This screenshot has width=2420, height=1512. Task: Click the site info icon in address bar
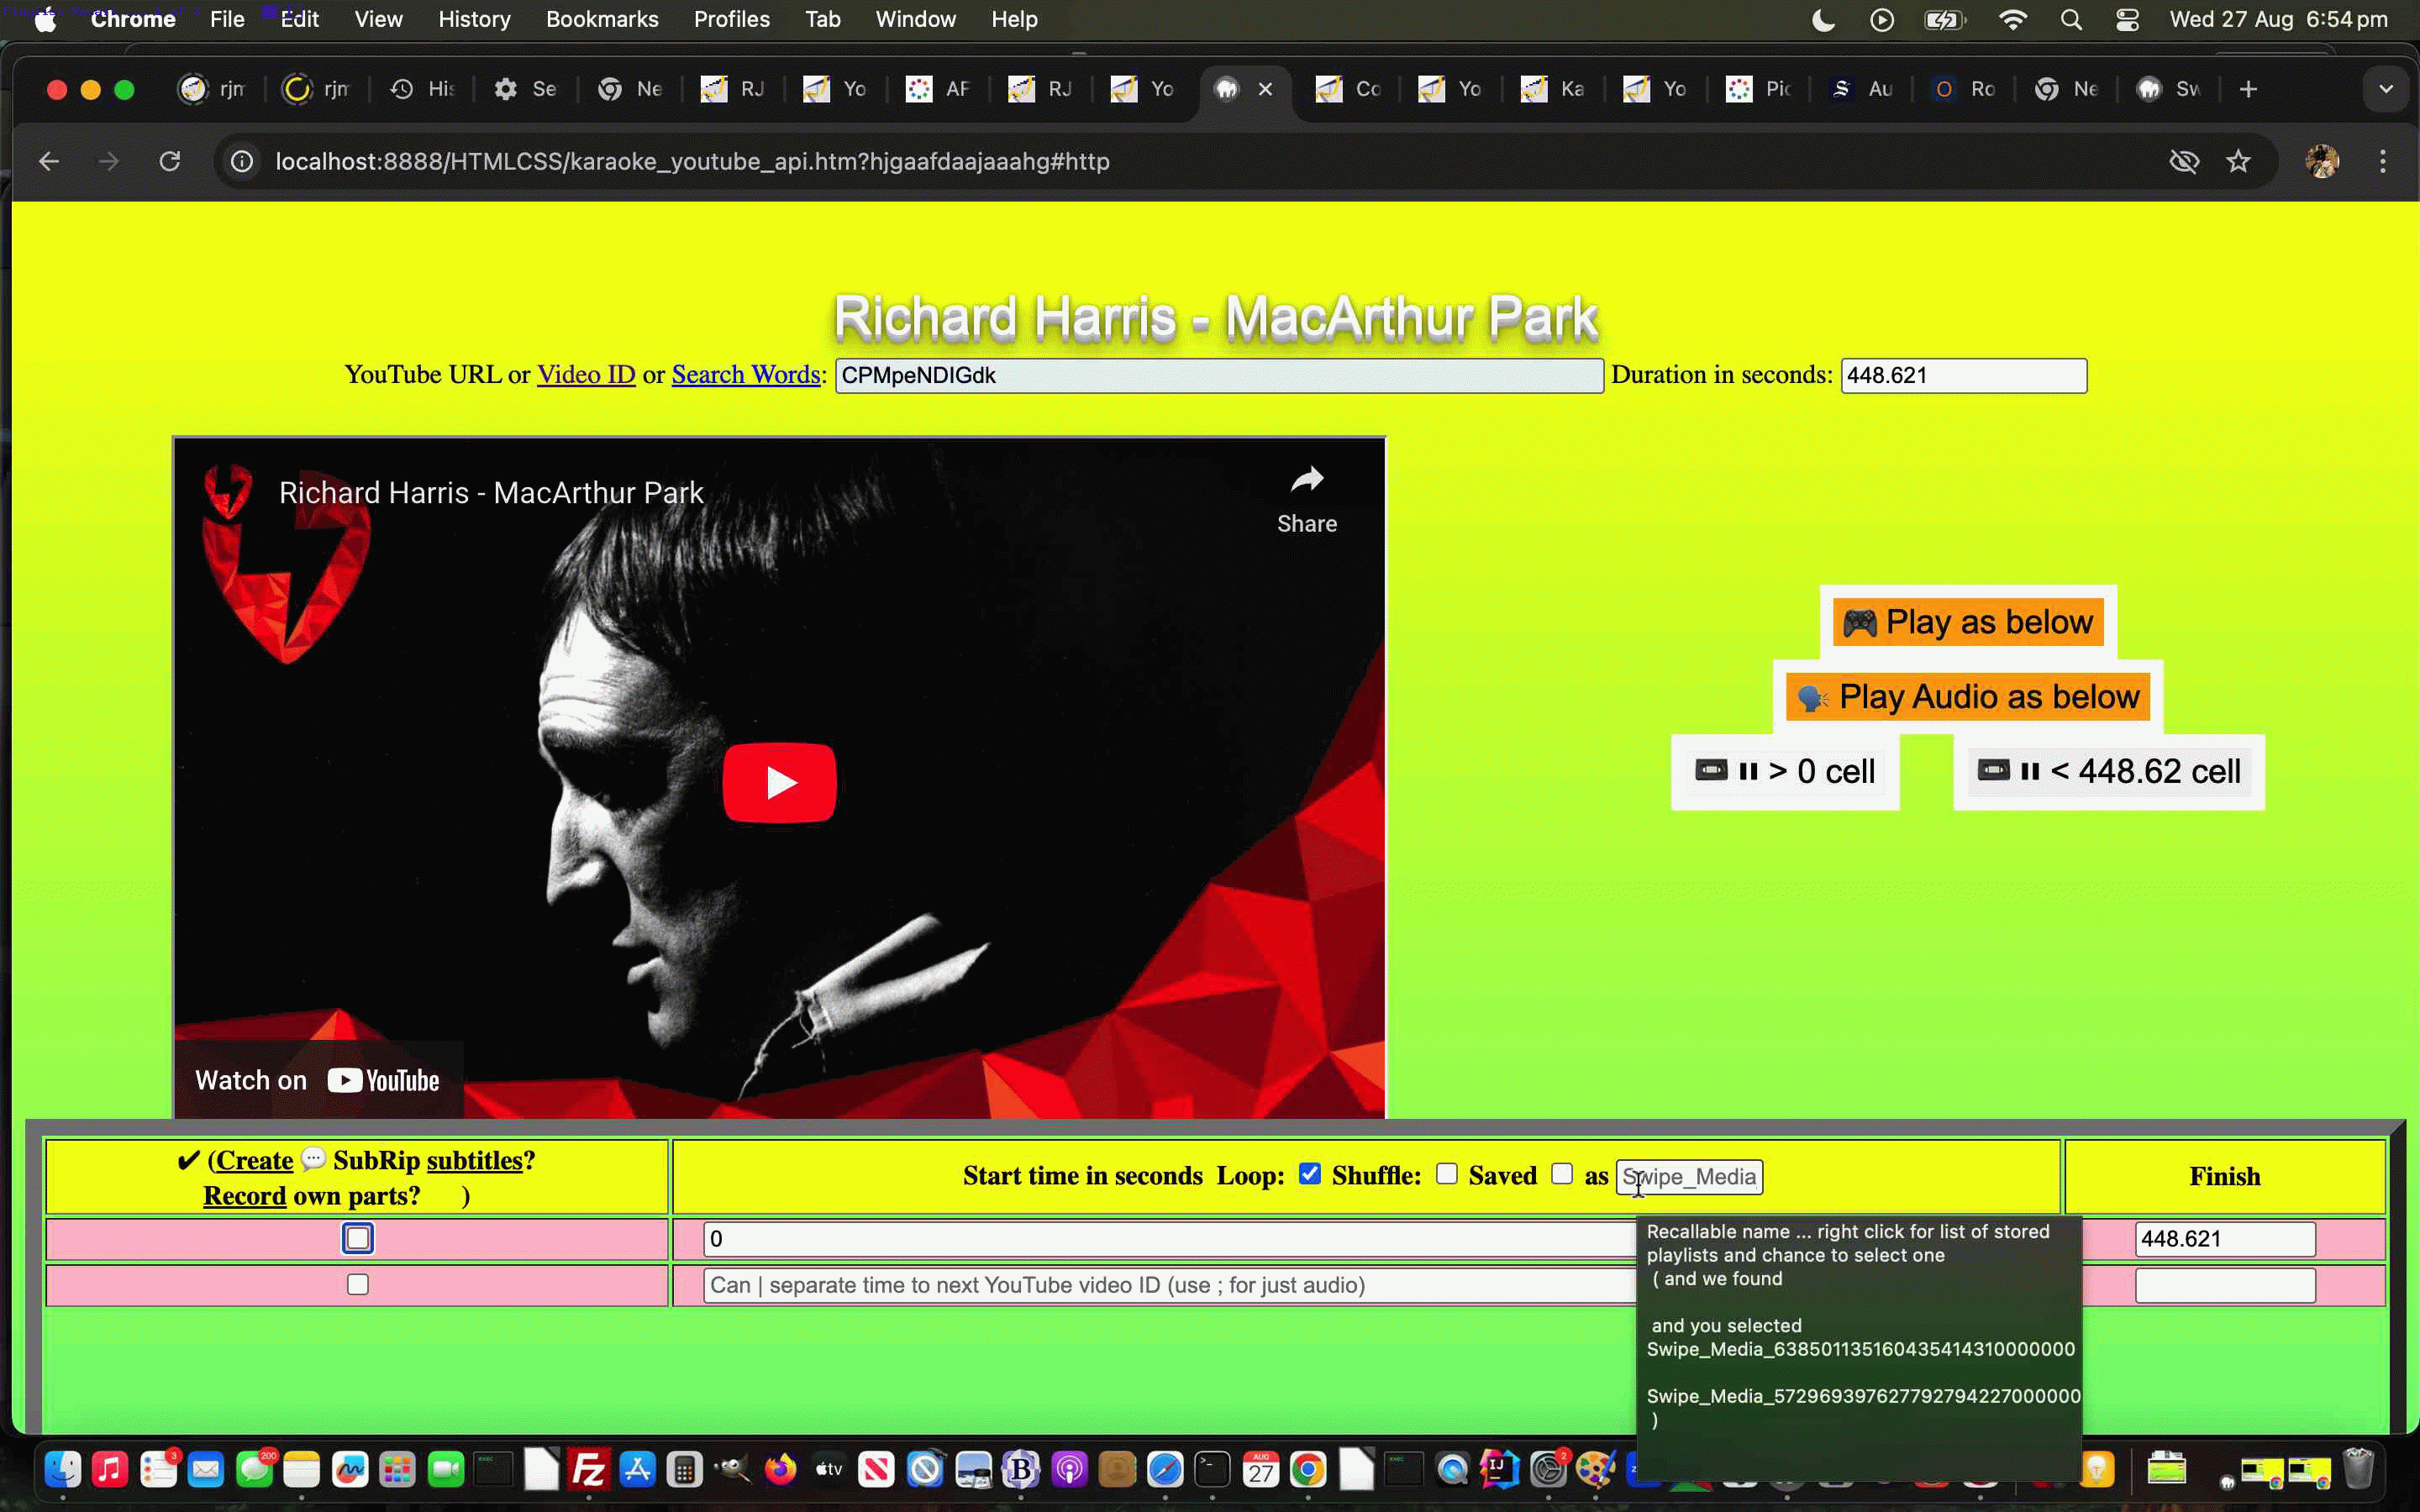click(x=242, y=161)
